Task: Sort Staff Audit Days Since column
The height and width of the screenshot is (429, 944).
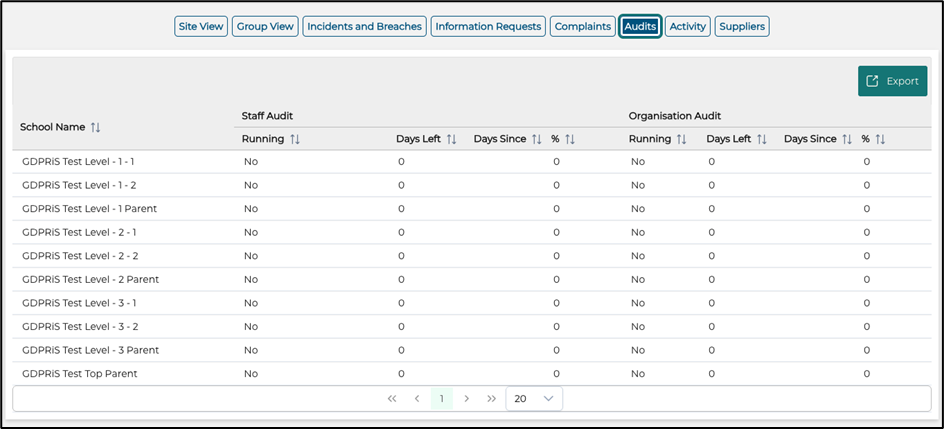Action: click(x=537, y=139)
